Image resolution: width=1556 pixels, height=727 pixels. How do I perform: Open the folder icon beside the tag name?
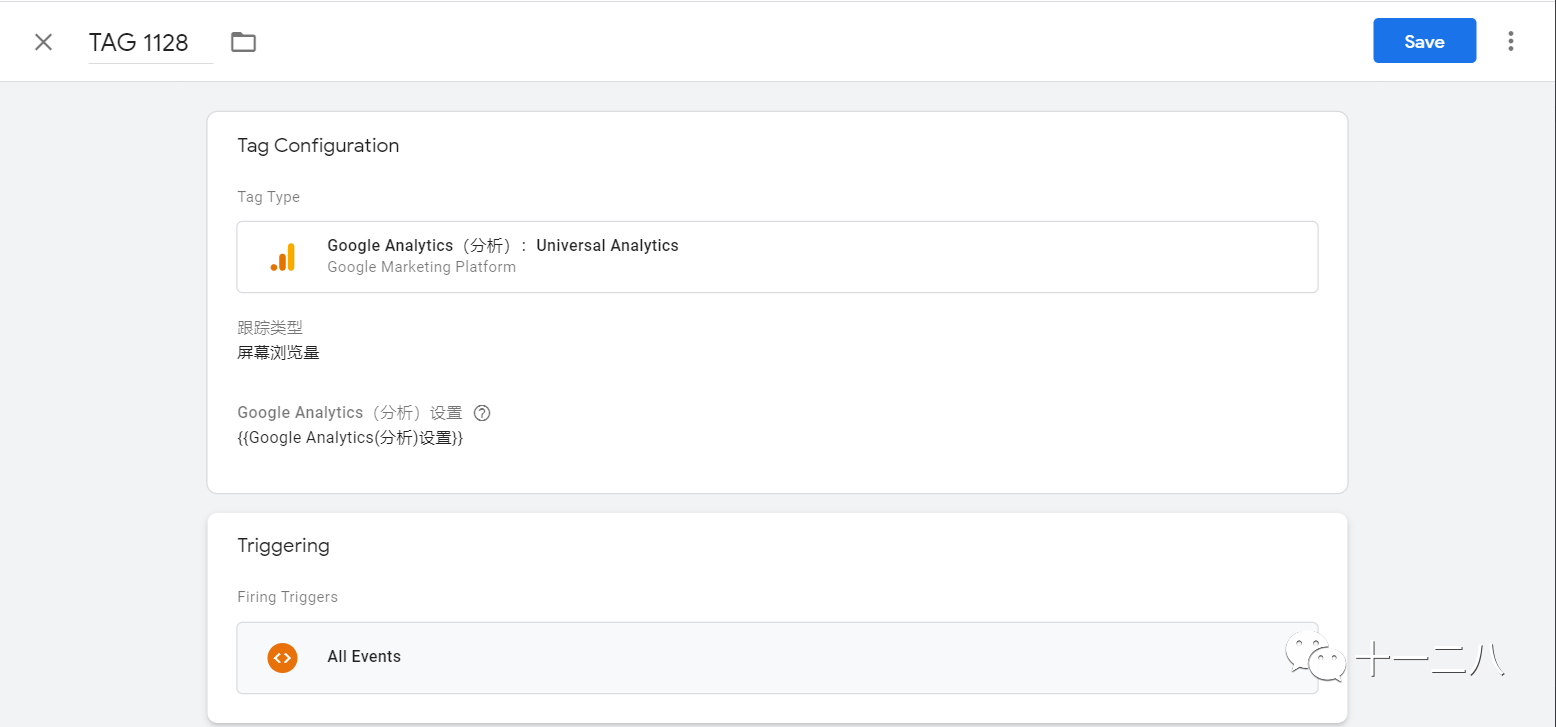(242, 42)
